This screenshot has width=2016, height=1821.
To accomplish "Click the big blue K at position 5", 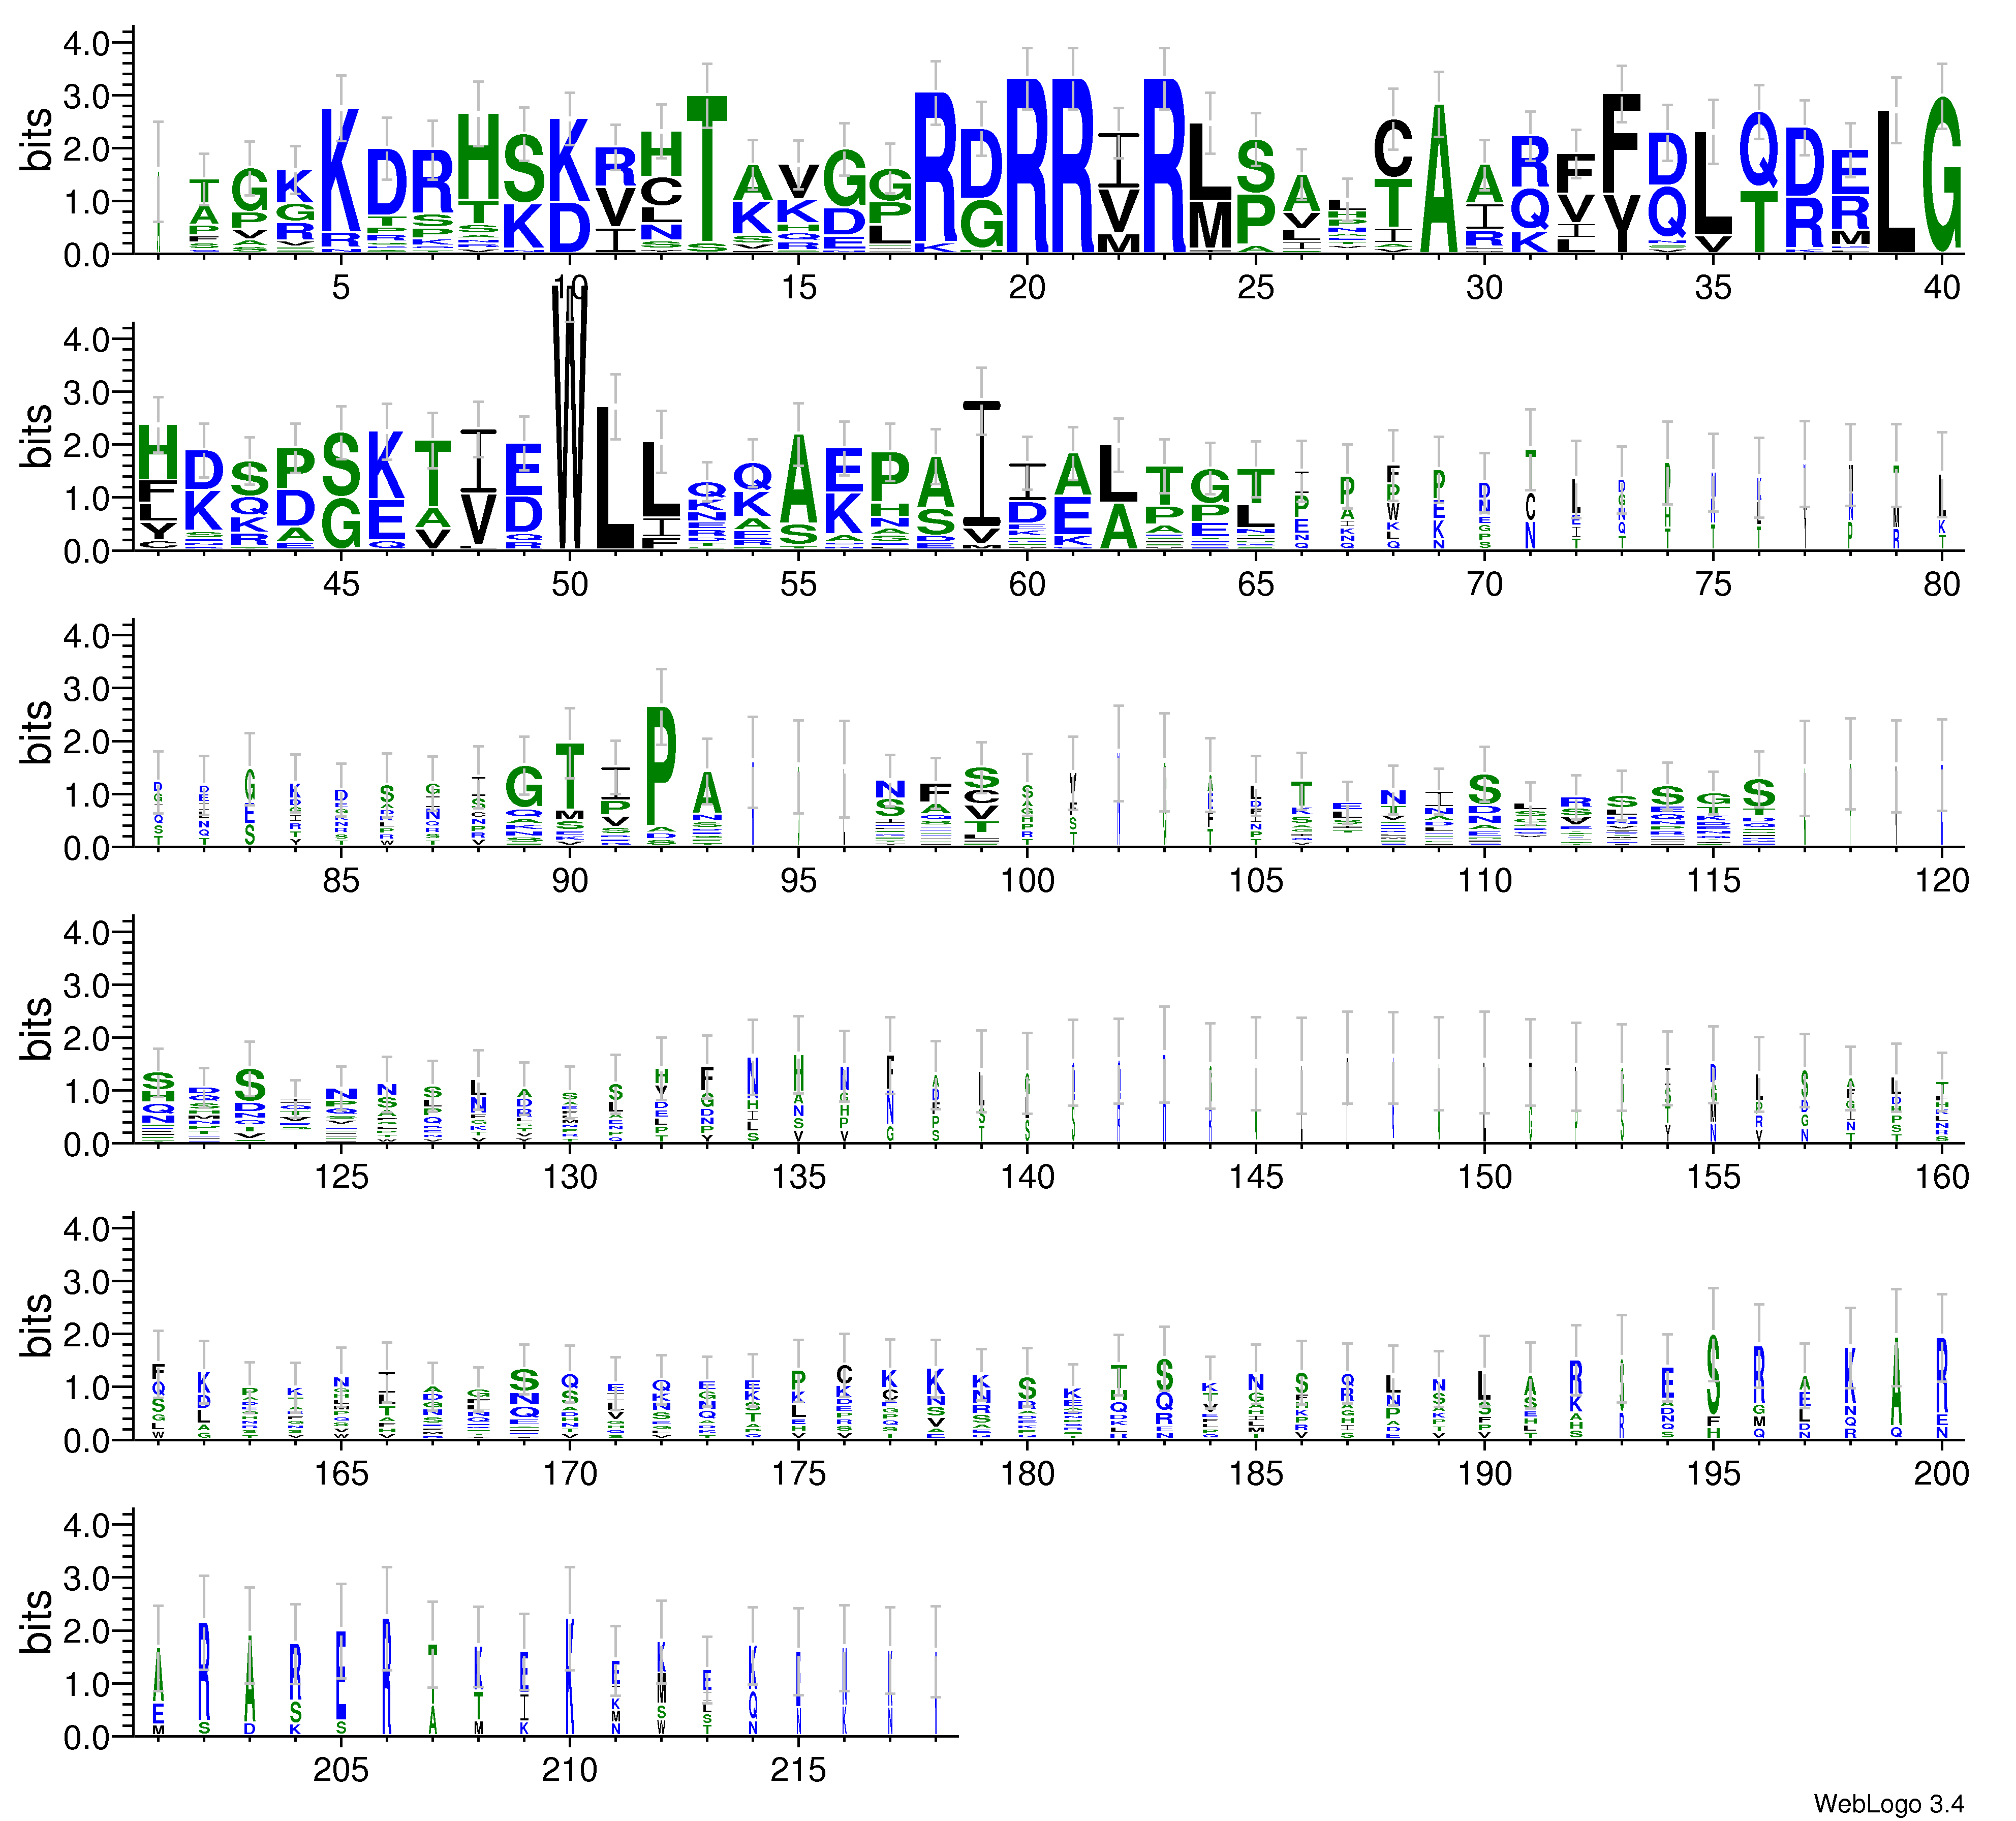I will 341,170.
